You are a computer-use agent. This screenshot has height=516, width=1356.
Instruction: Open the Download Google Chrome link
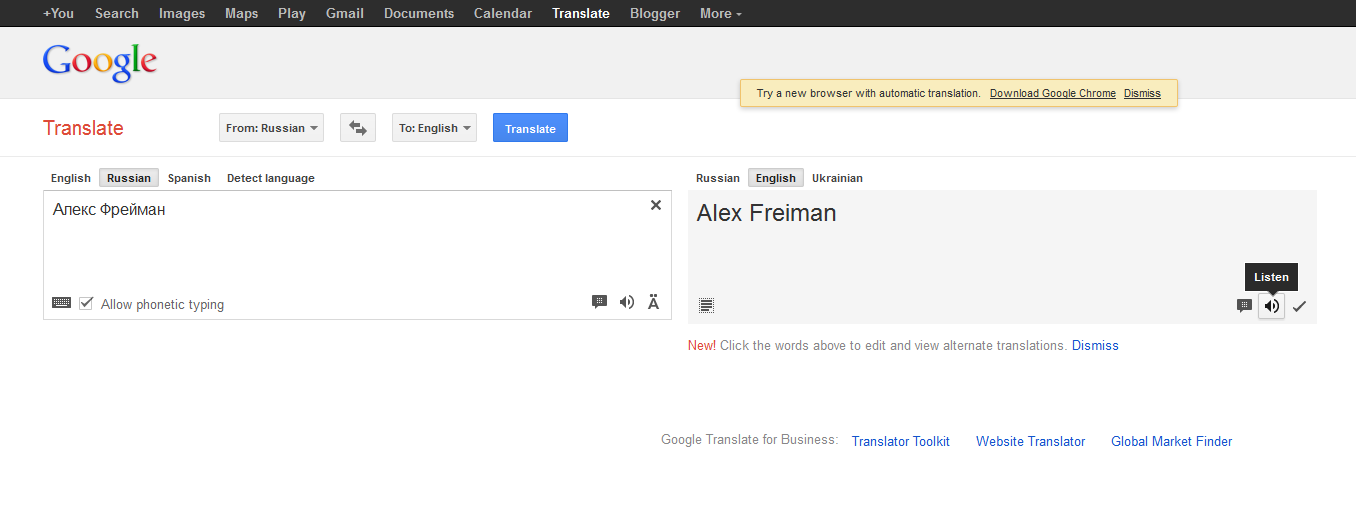point(1053,93)
